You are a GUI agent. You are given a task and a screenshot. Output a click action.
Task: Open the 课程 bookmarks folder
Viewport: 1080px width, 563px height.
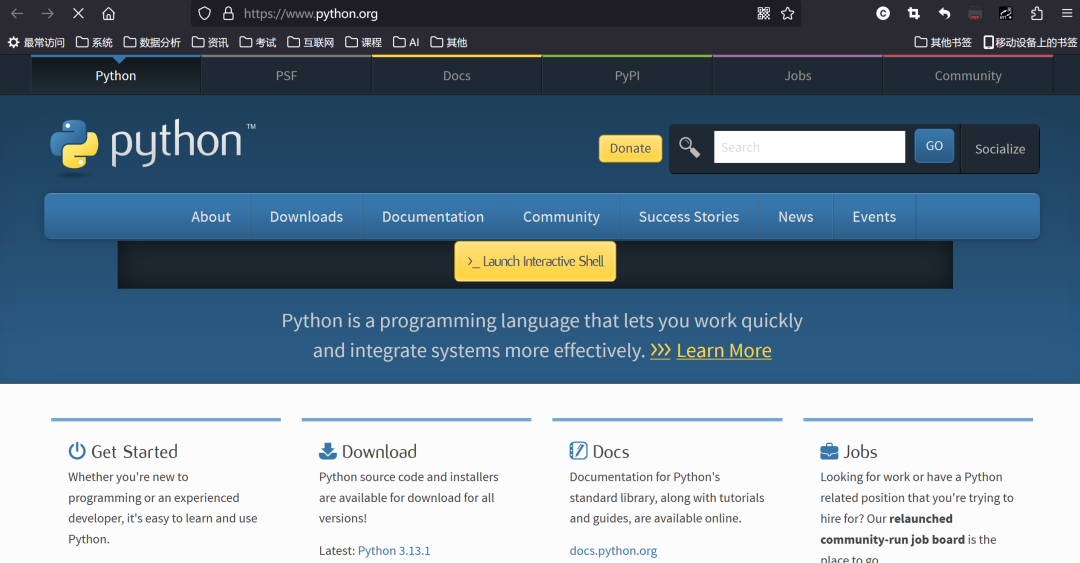[x=363, y=42]
